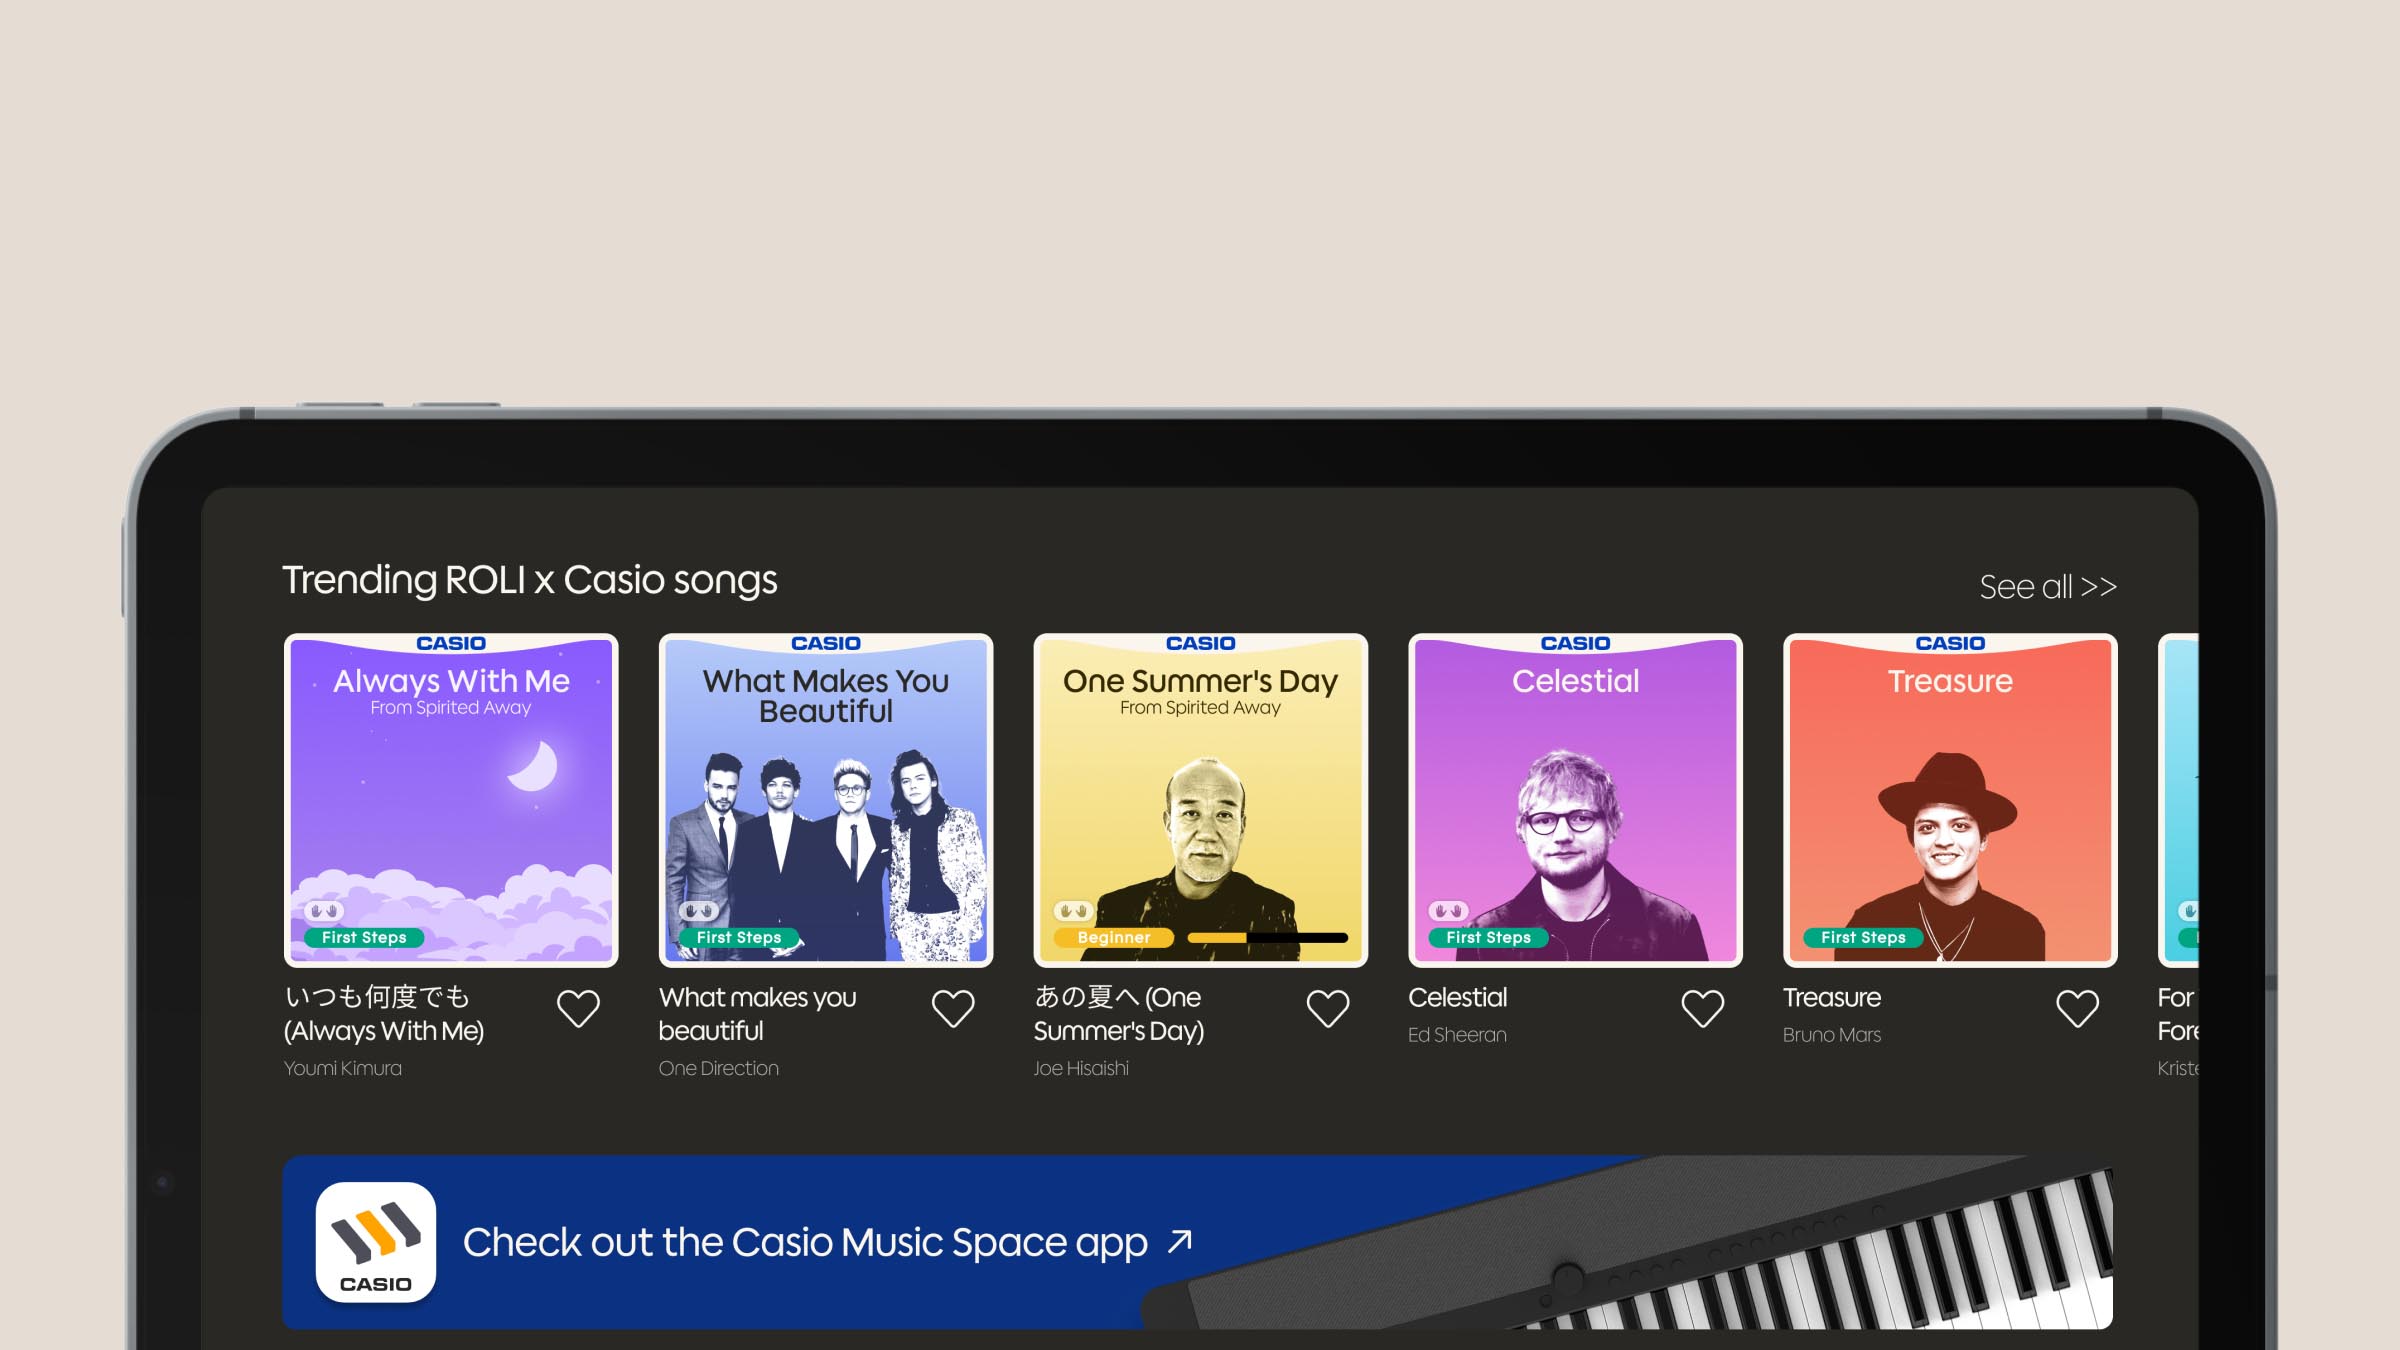
Task: Open Celestial album cover
Action: (1575, 800)
